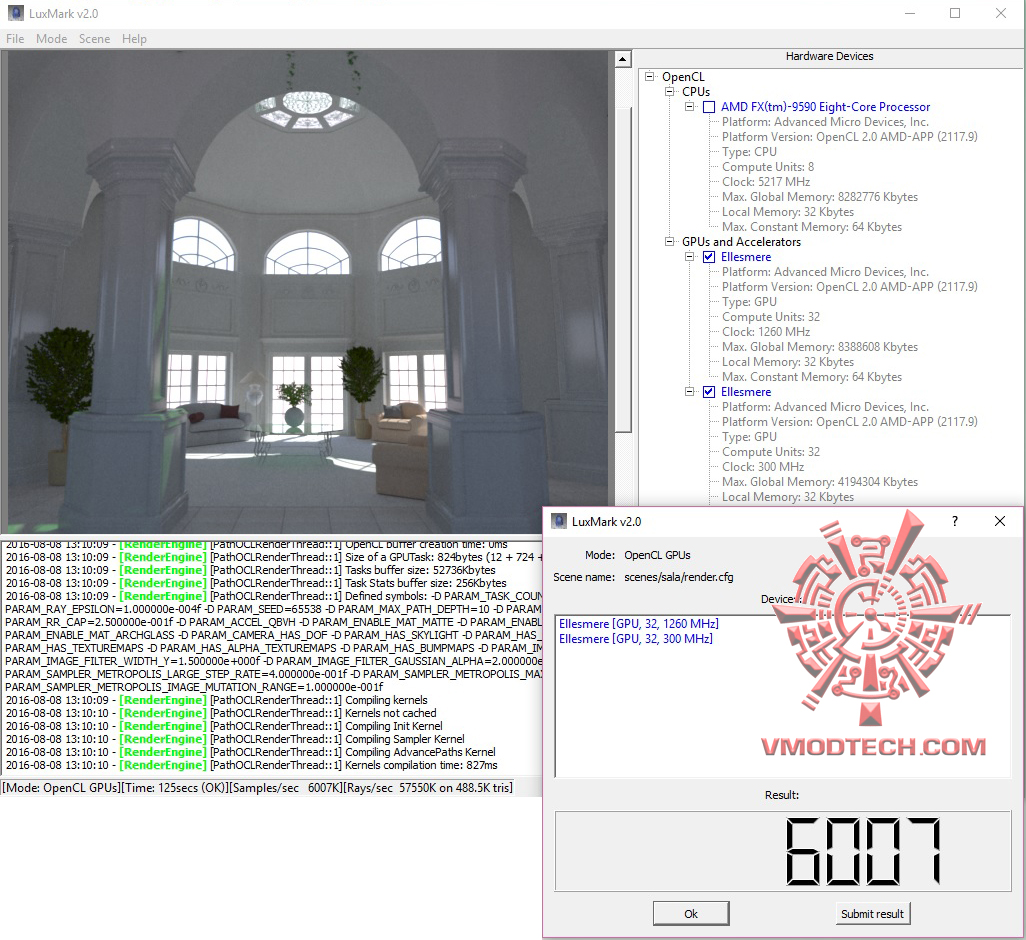Screen dimensions: 1026x940
Task: Collapse the first Ellesmere device node
Action: (690, 256)
